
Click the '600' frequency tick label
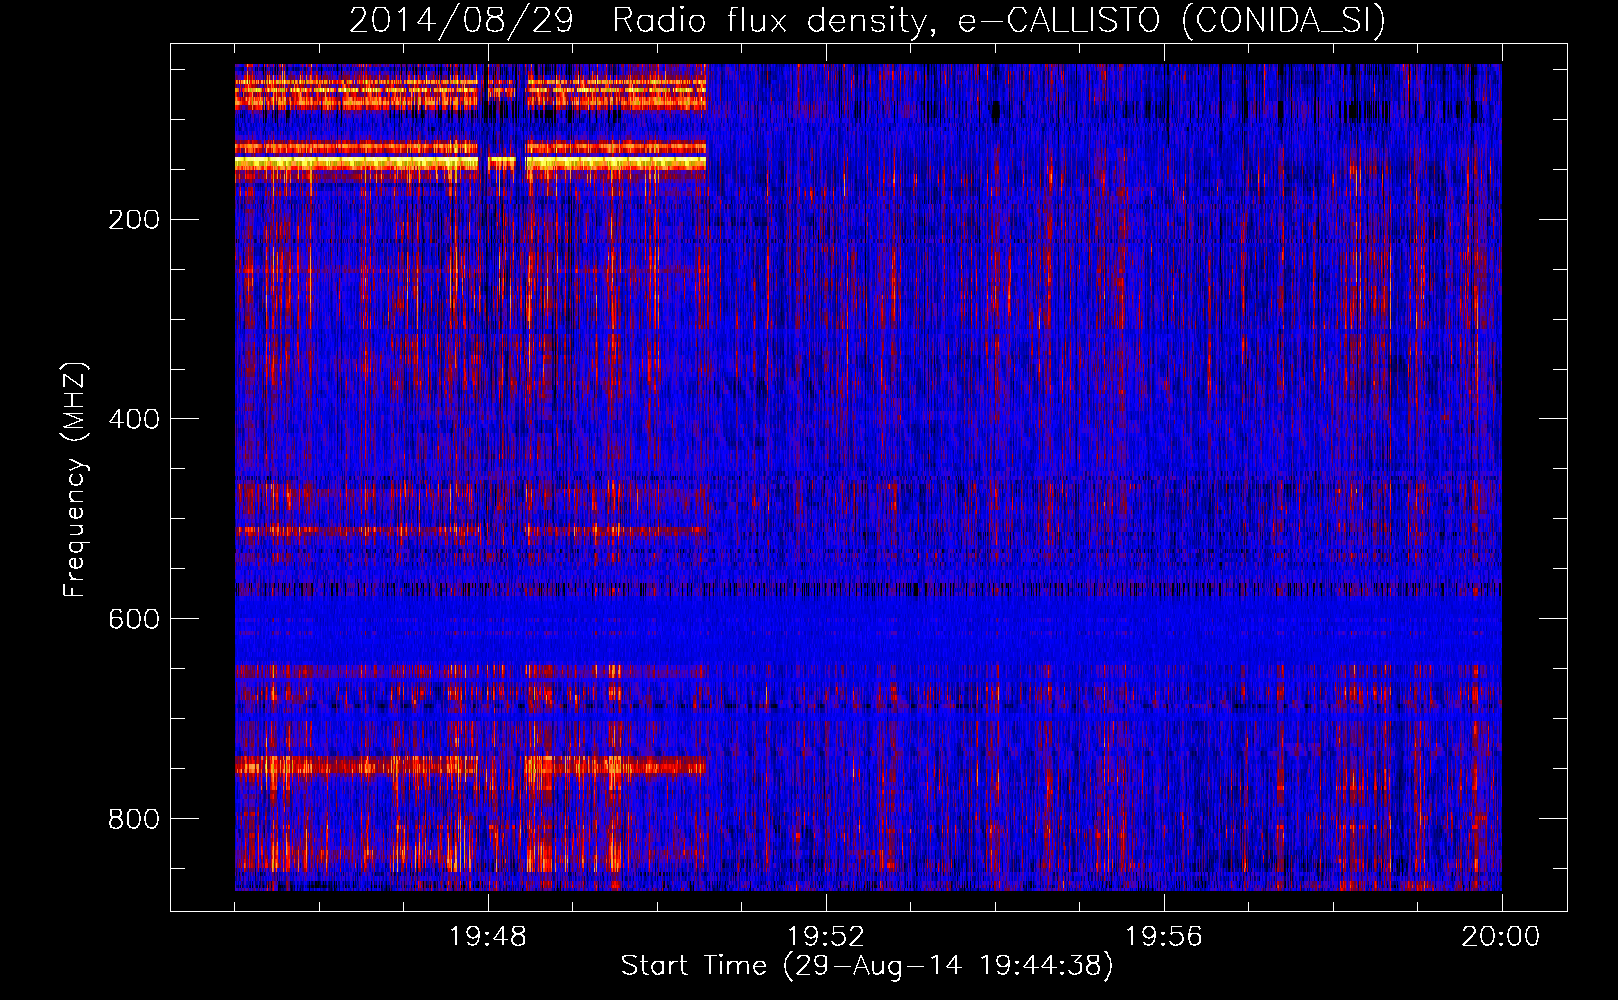point(134,620)
